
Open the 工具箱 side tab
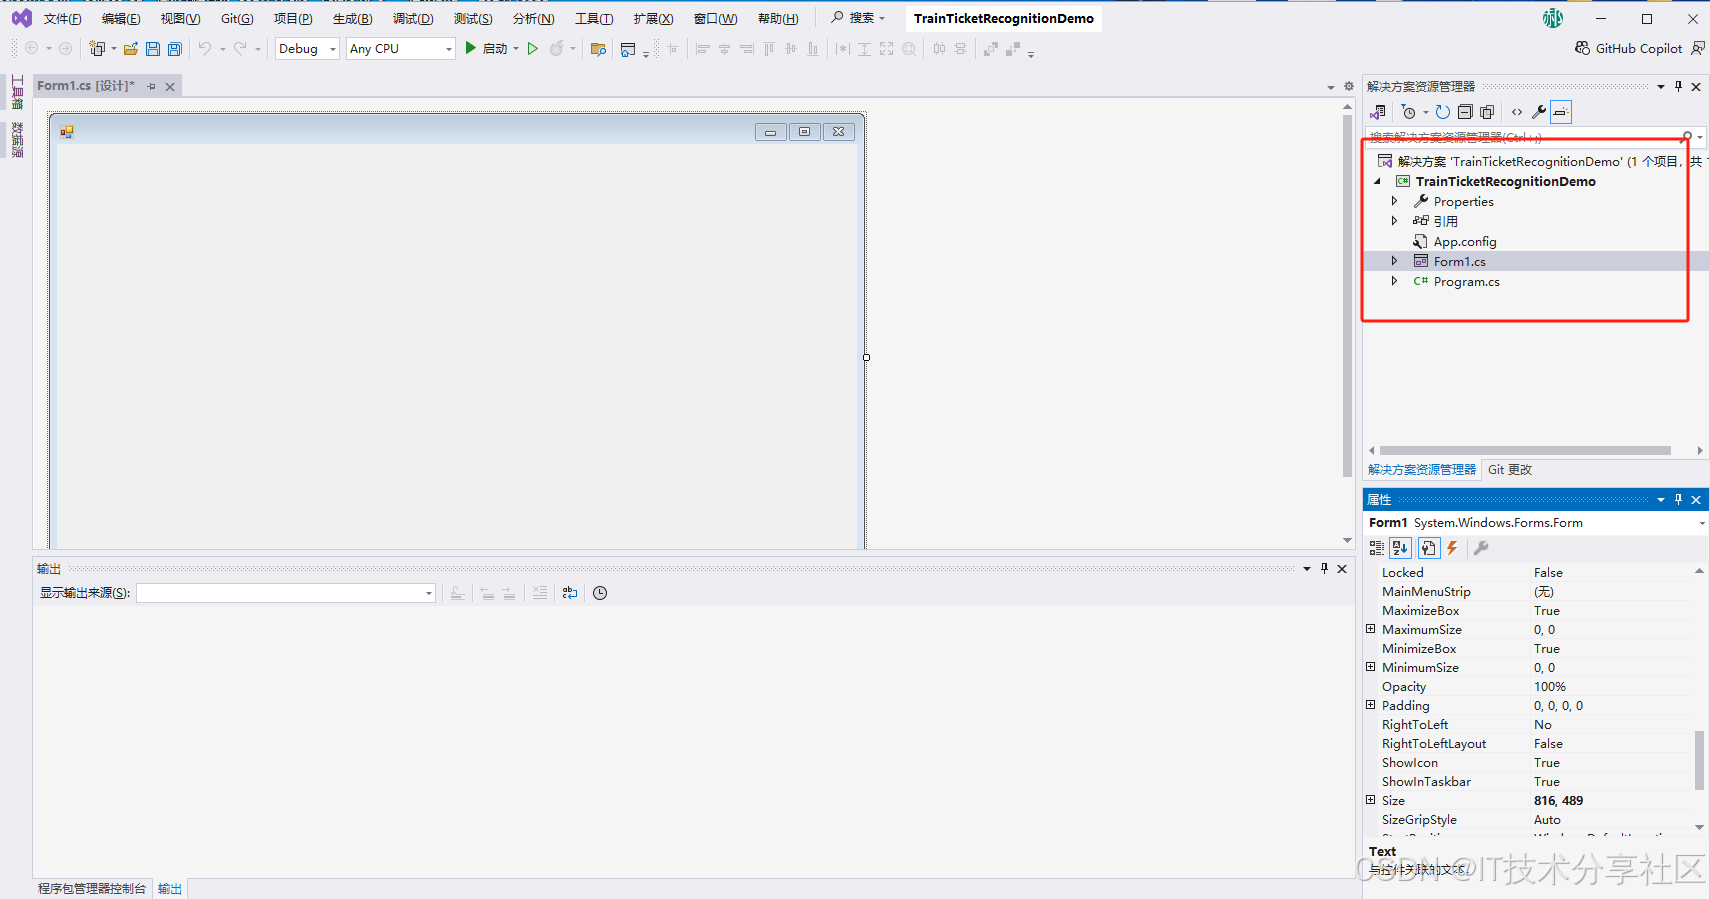point(17,92)
